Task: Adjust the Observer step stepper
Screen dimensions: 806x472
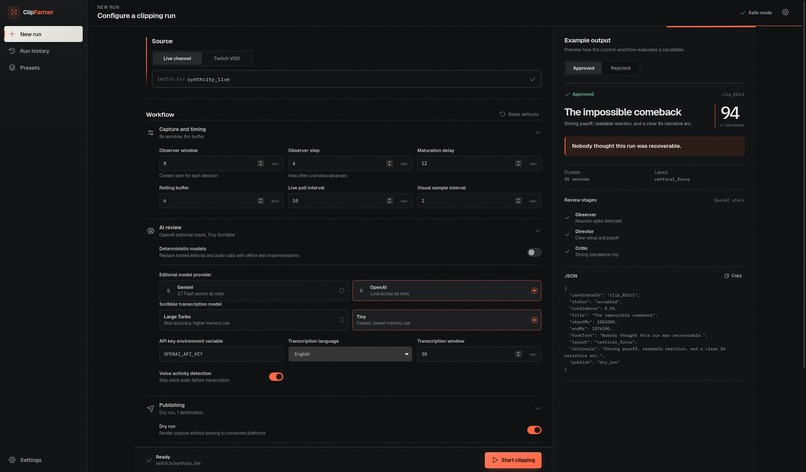Action: point(390,164)
